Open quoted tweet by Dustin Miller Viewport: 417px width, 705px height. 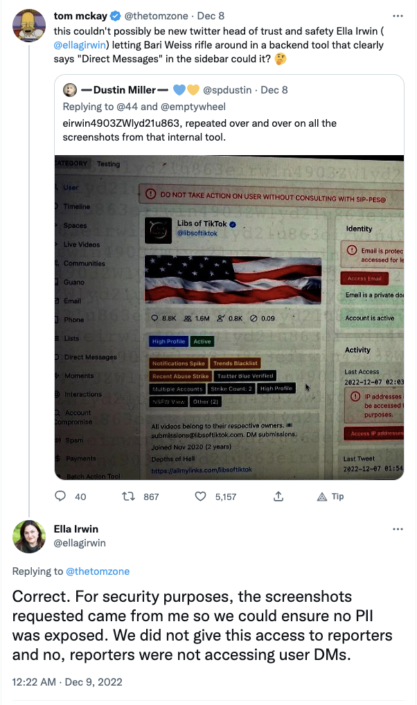[229, 115]
